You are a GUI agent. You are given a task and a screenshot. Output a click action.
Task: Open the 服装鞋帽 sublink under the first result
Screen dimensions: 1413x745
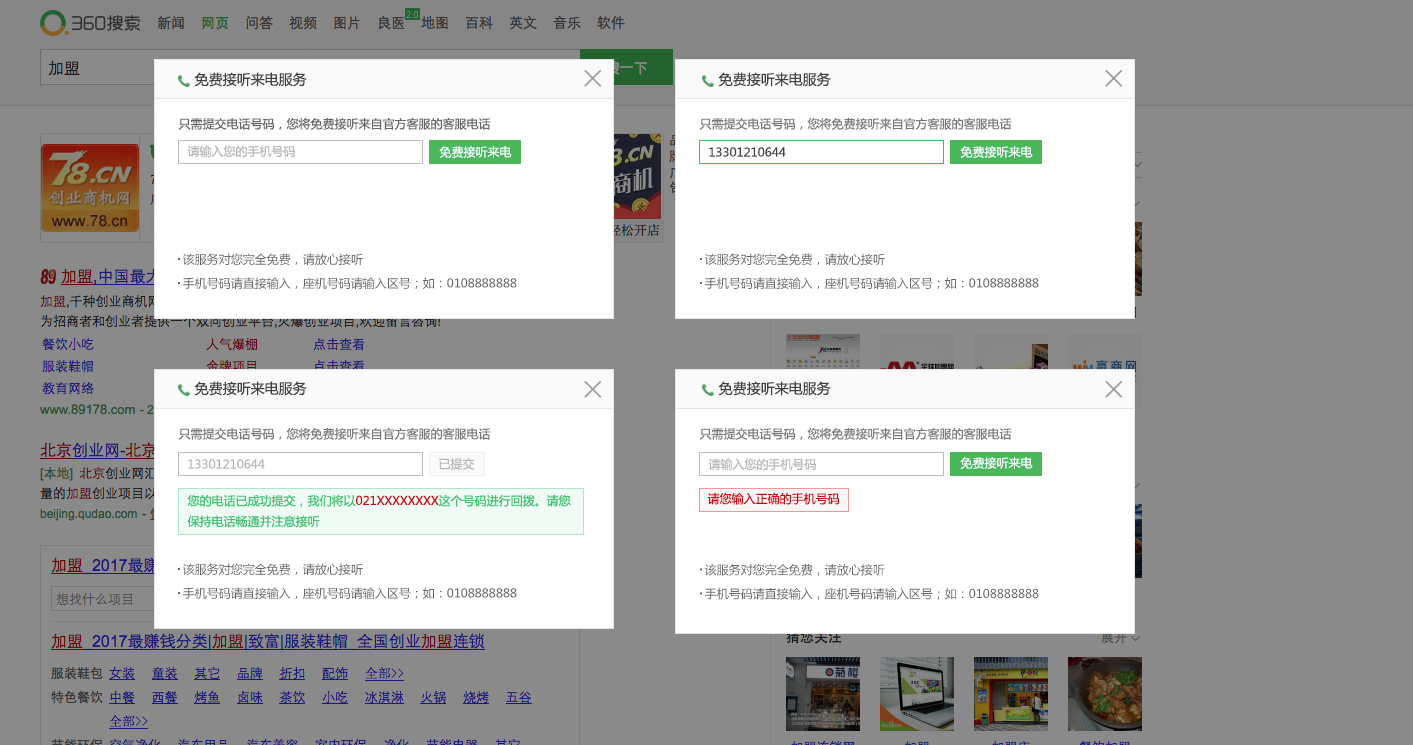click(68, 366)
